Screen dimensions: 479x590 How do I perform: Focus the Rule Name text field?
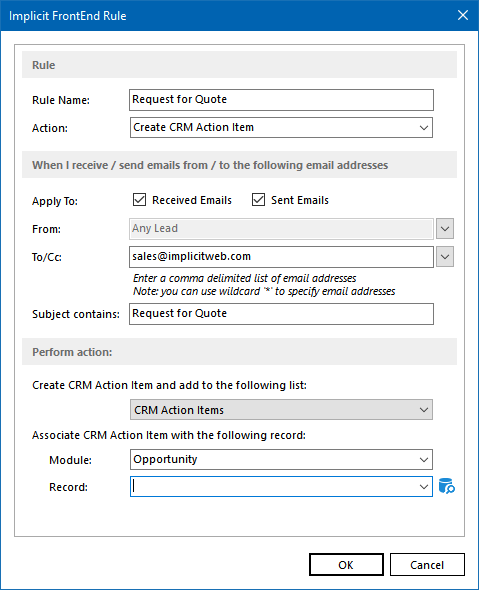point(281,100)
